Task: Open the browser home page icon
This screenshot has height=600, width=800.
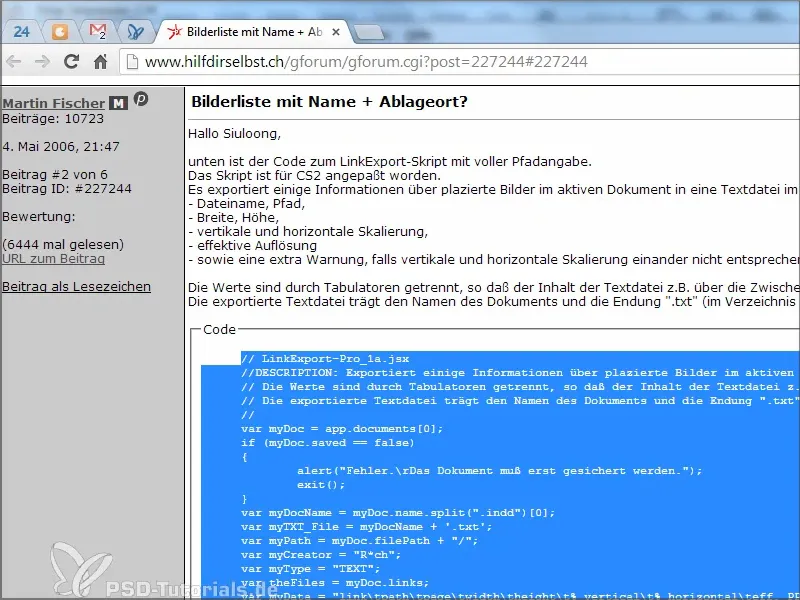Action: (x=101, y=62)
